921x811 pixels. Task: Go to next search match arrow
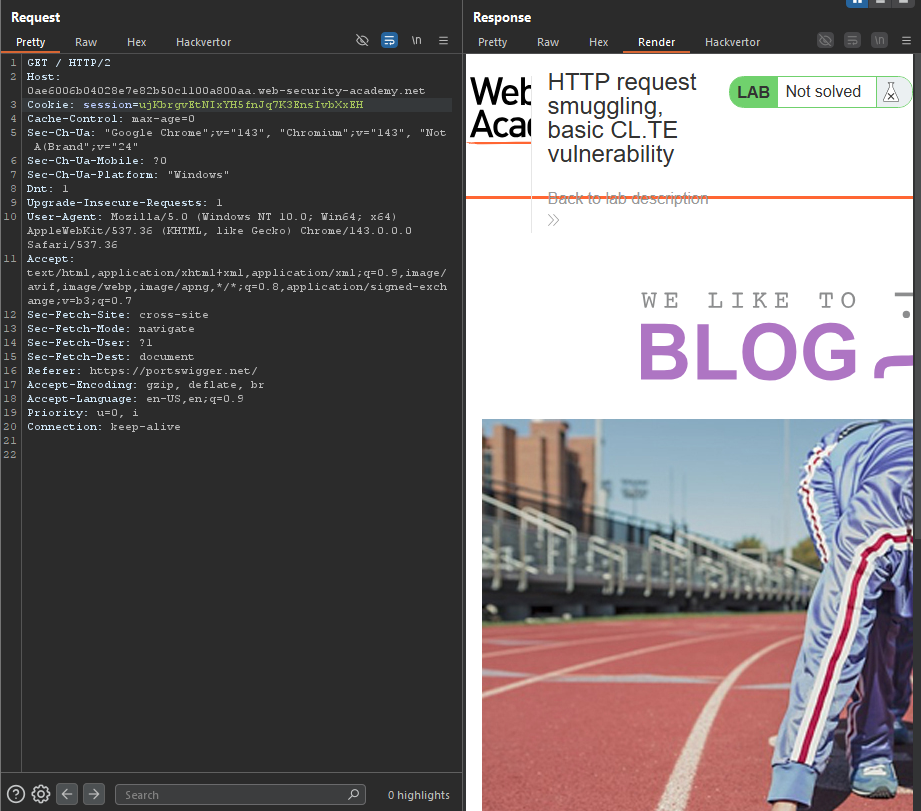click(94, 794)
